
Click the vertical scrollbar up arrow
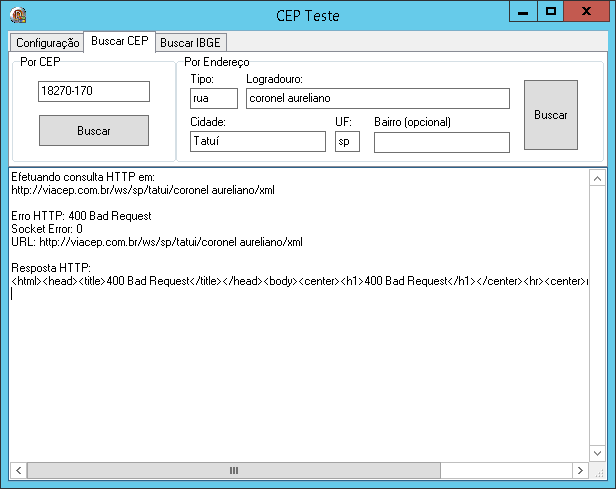pos(597,179)
